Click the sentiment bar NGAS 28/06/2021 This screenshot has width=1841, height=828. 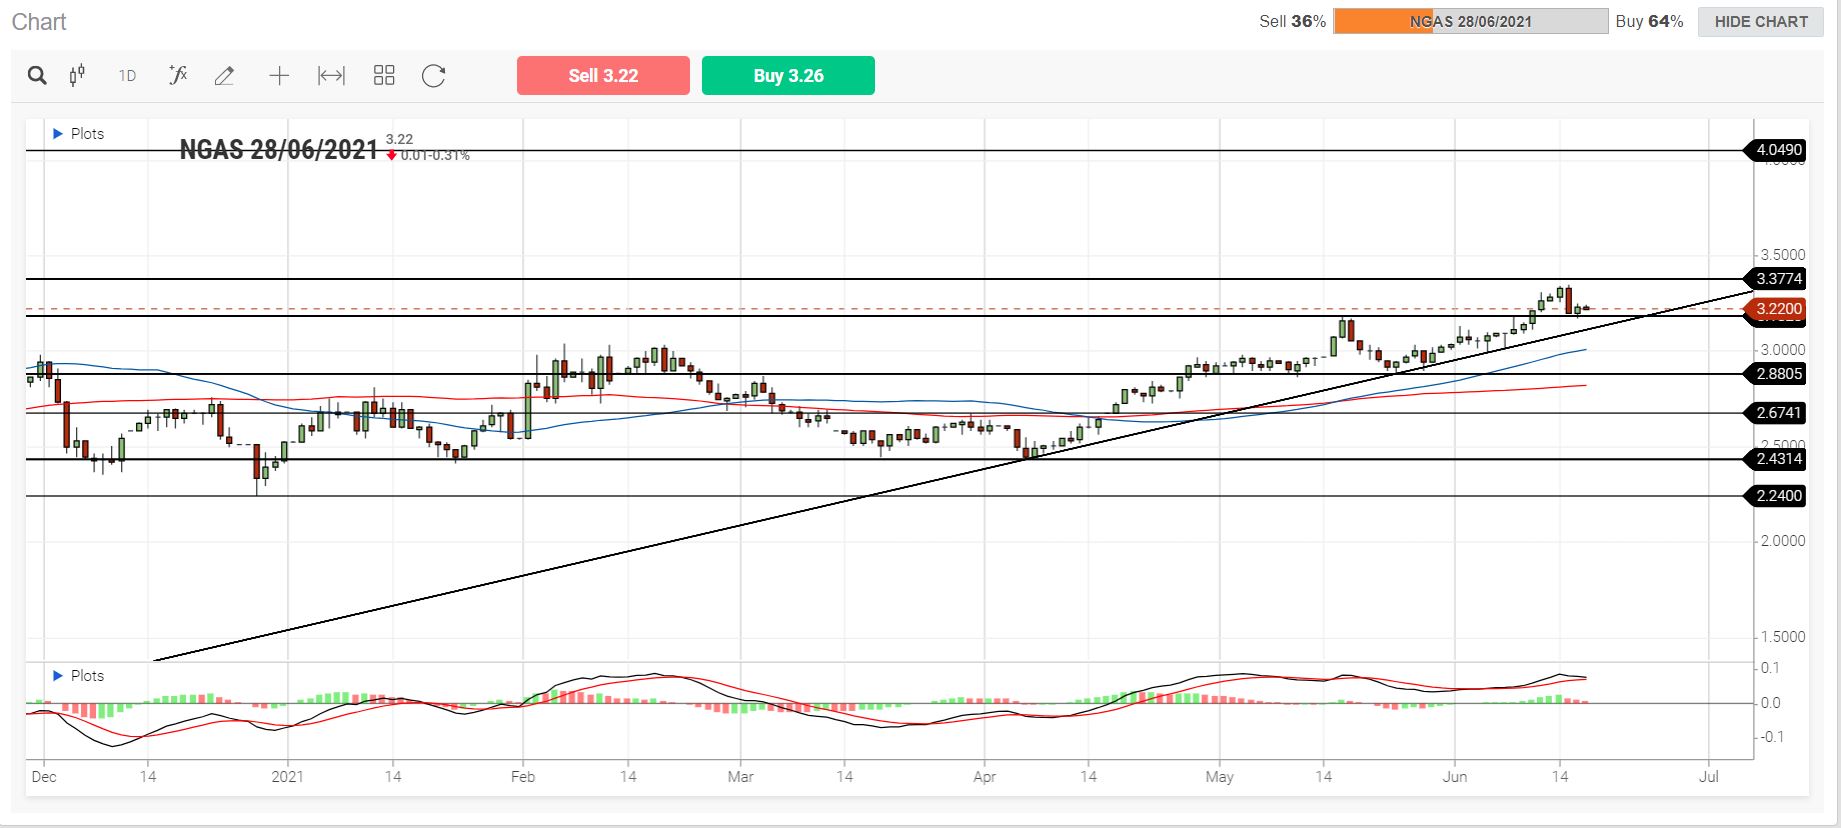pyautogui.click(x=1470, y=21)
